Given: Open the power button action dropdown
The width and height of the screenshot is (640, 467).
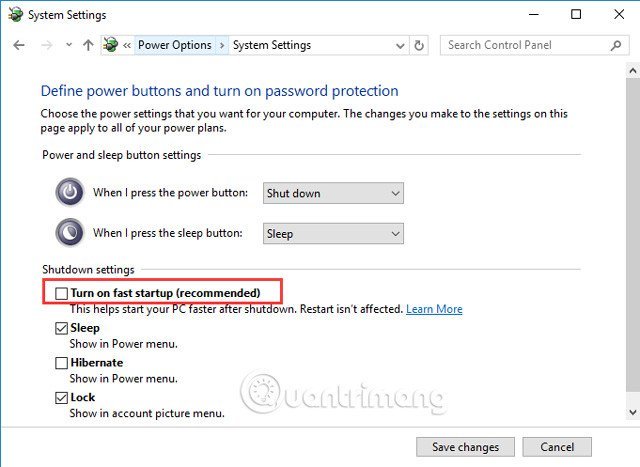Looking at the screenshot, I should pos(332,193).
